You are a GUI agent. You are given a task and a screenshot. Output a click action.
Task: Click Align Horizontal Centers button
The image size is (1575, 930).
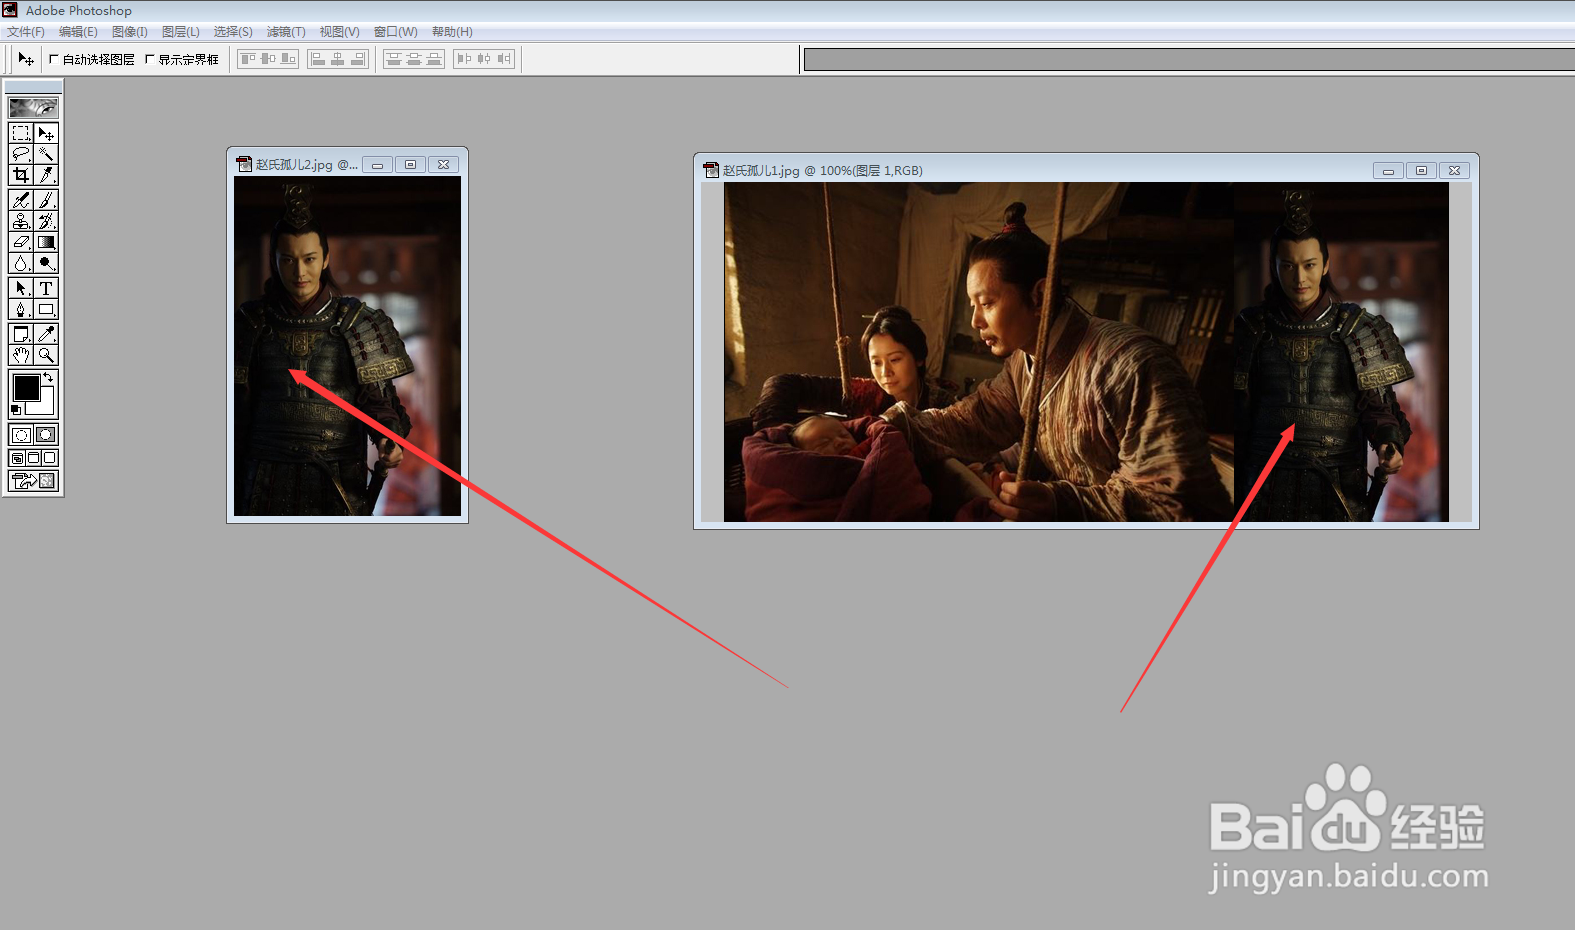click(x=338, y=59)
